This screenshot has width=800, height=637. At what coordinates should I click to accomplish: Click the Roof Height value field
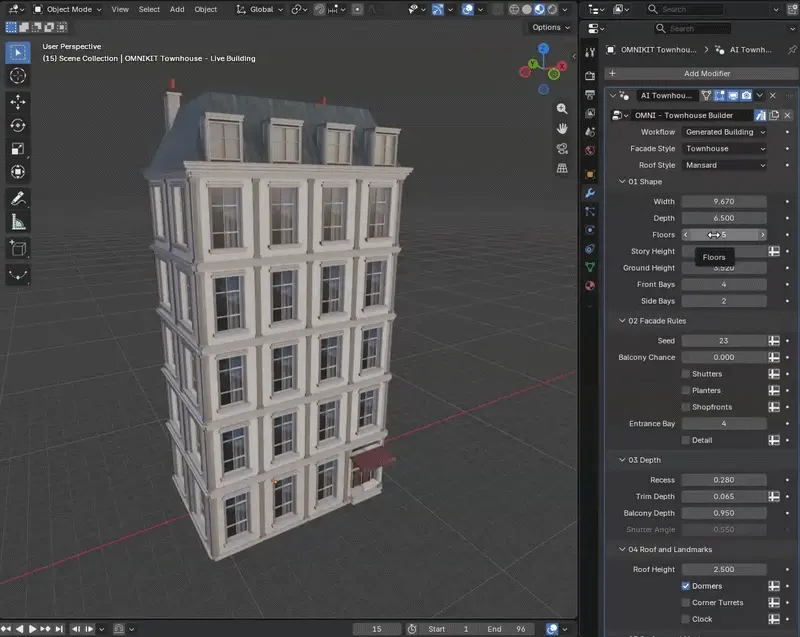tap(724, 569)
